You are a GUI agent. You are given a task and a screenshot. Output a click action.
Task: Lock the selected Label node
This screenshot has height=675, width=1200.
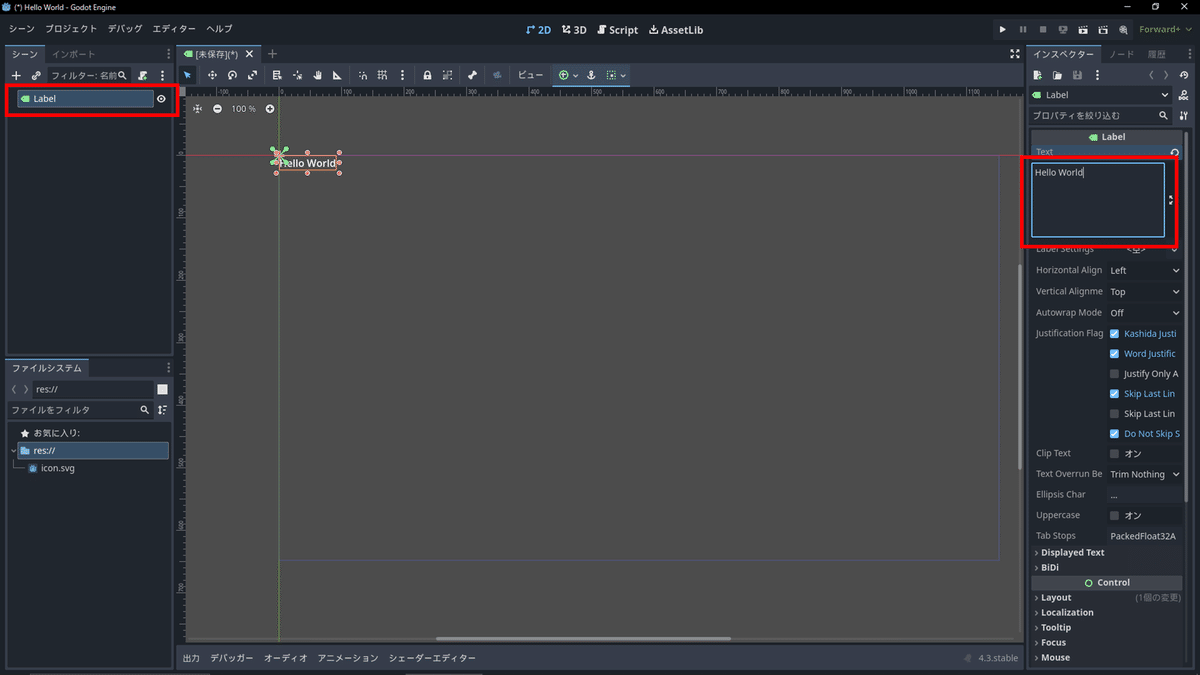click(x=428, y=75)
